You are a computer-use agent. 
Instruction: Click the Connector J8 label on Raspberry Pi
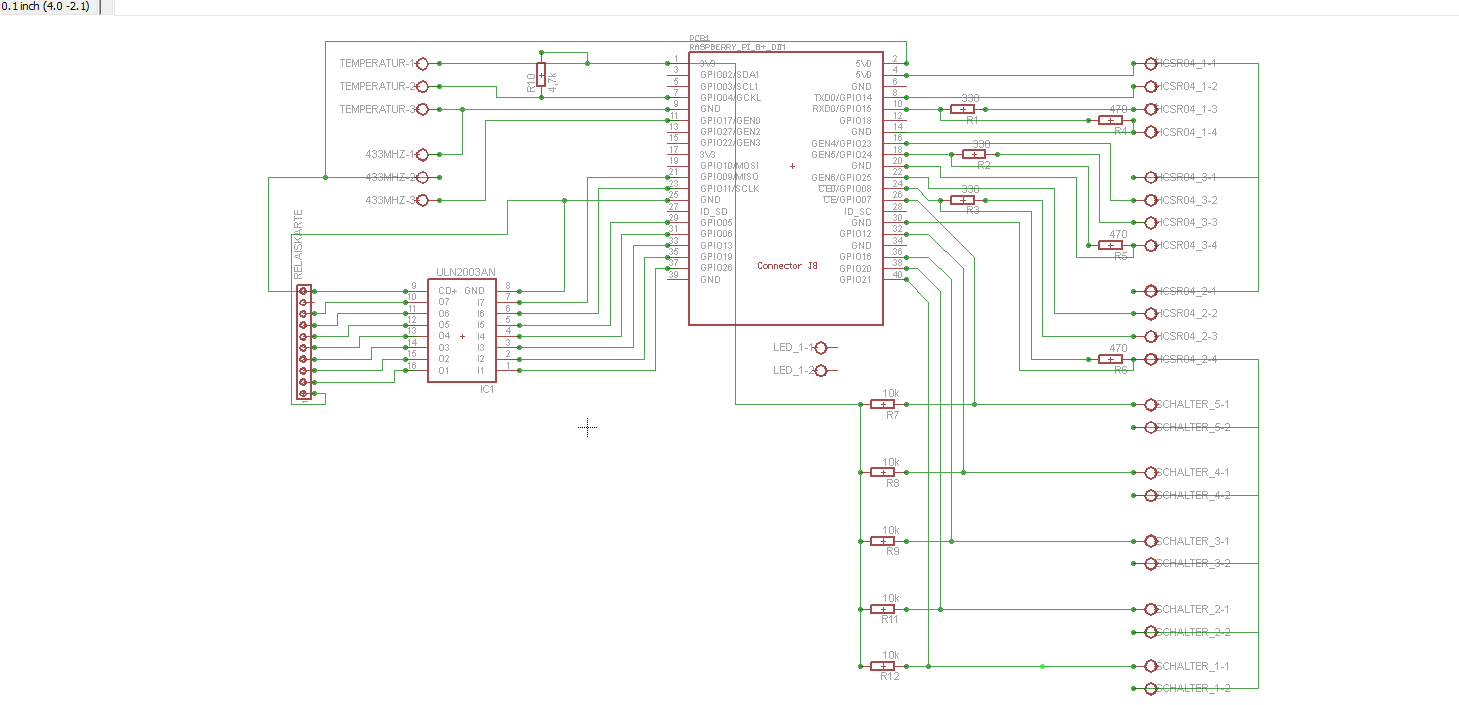click(x=787, y=266)
